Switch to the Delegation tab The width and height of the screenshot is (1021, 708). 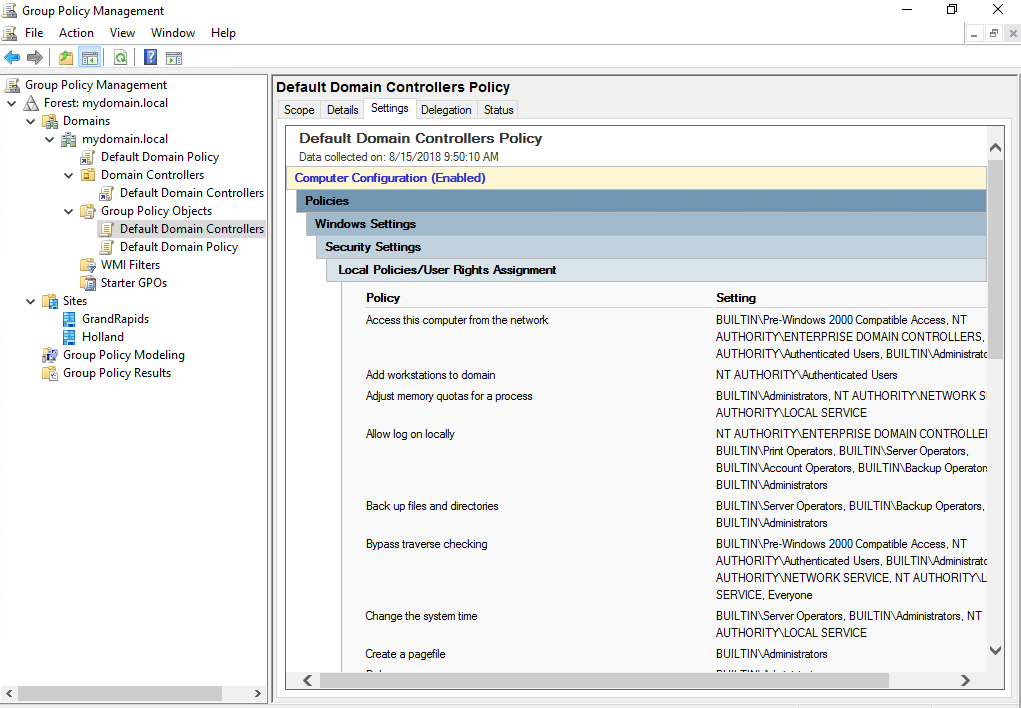pyautogui.click(x=446, y=110)
